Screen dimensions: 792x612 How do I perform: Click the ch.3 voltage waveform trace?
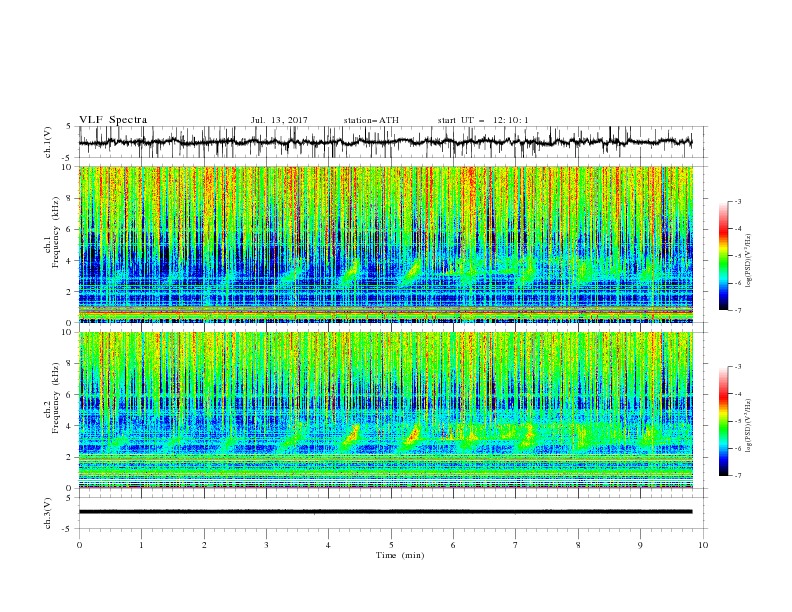385,512
